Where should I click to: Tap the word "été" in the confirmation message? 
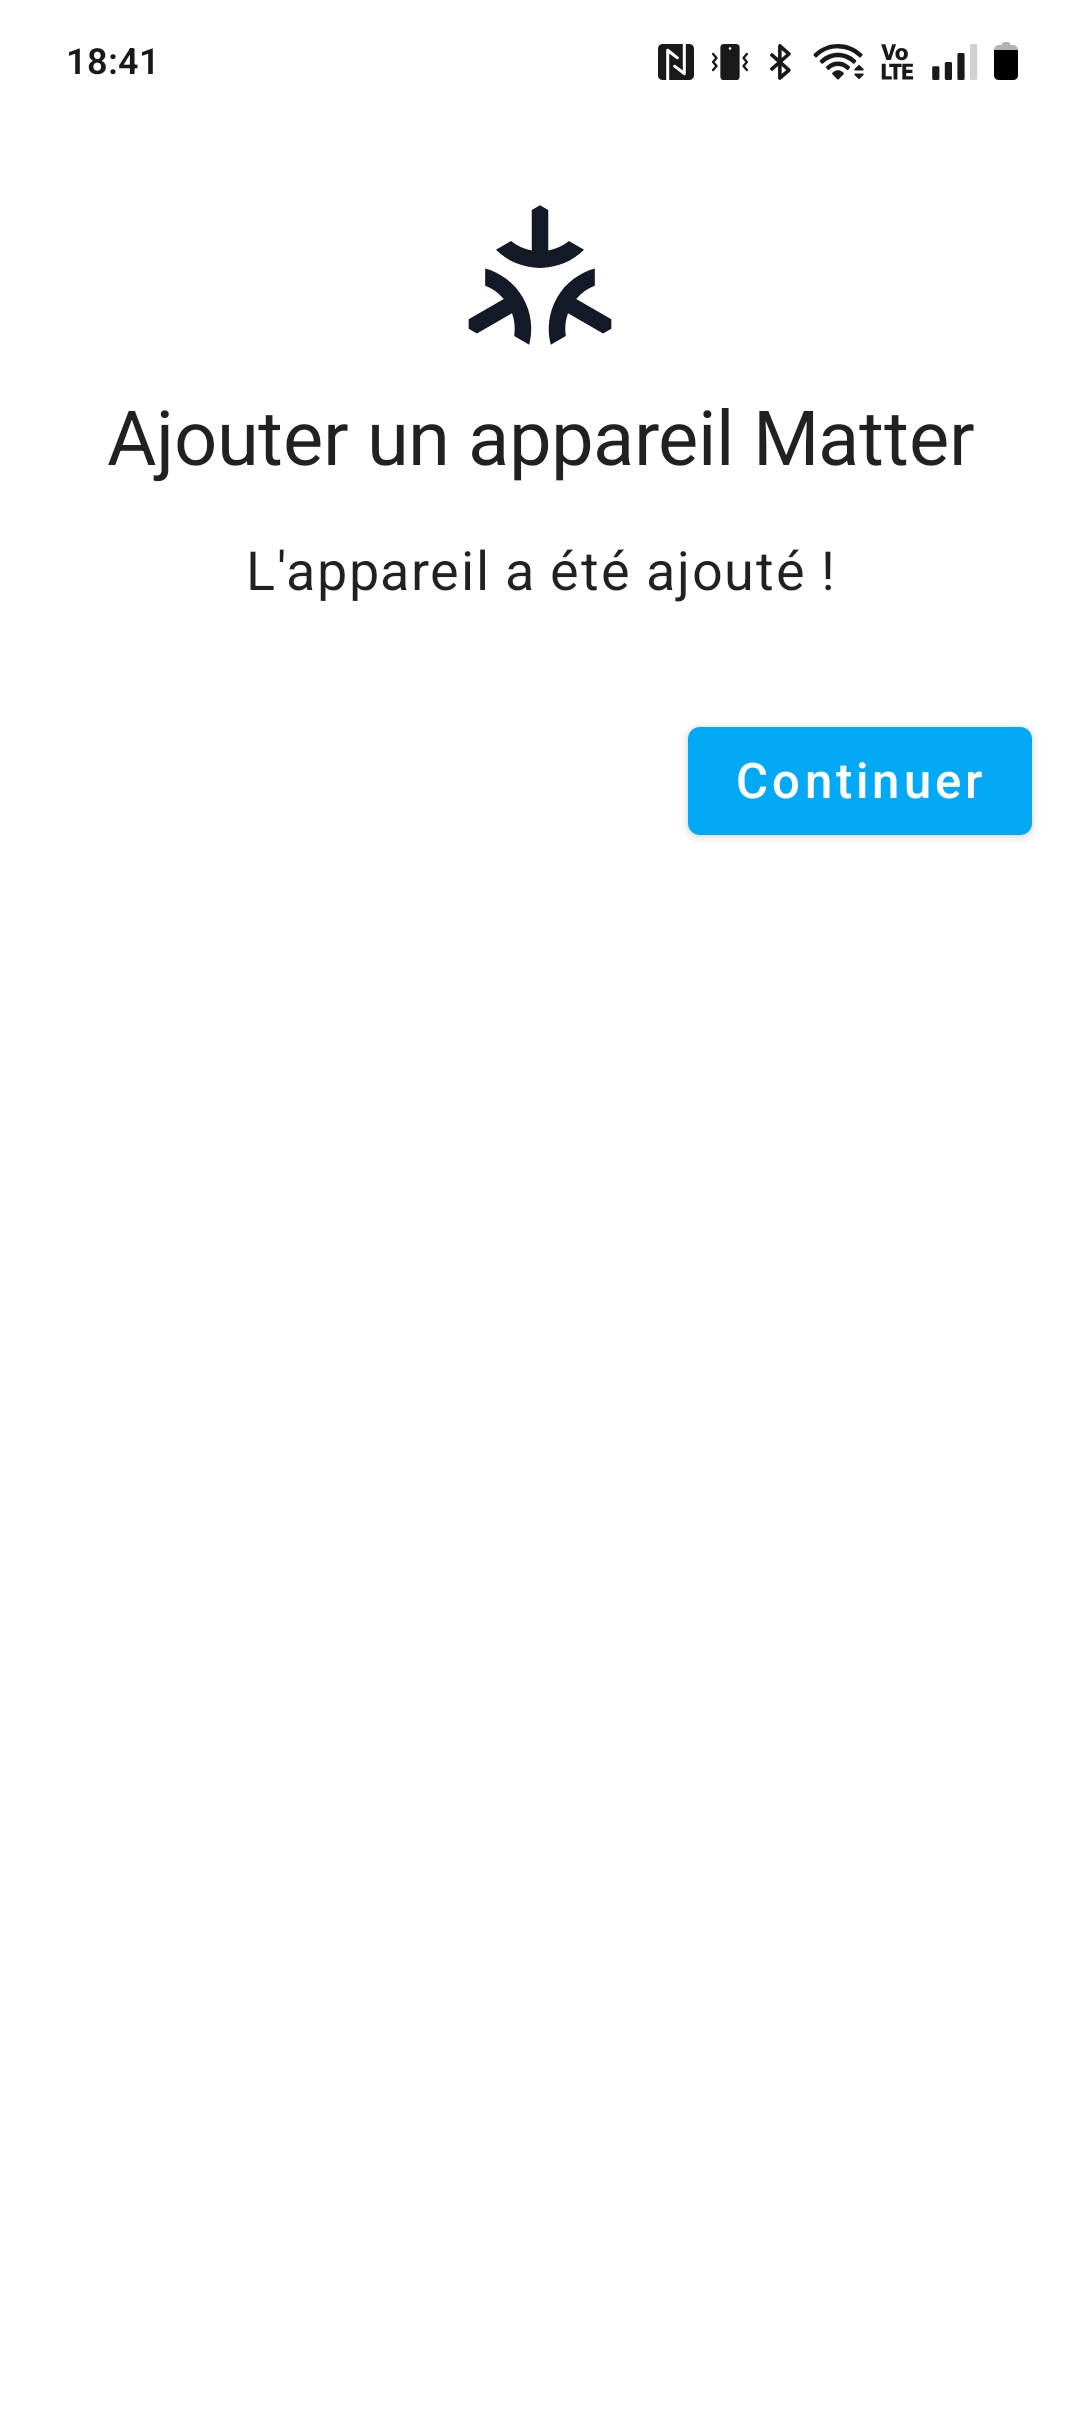tap(590, 571)
